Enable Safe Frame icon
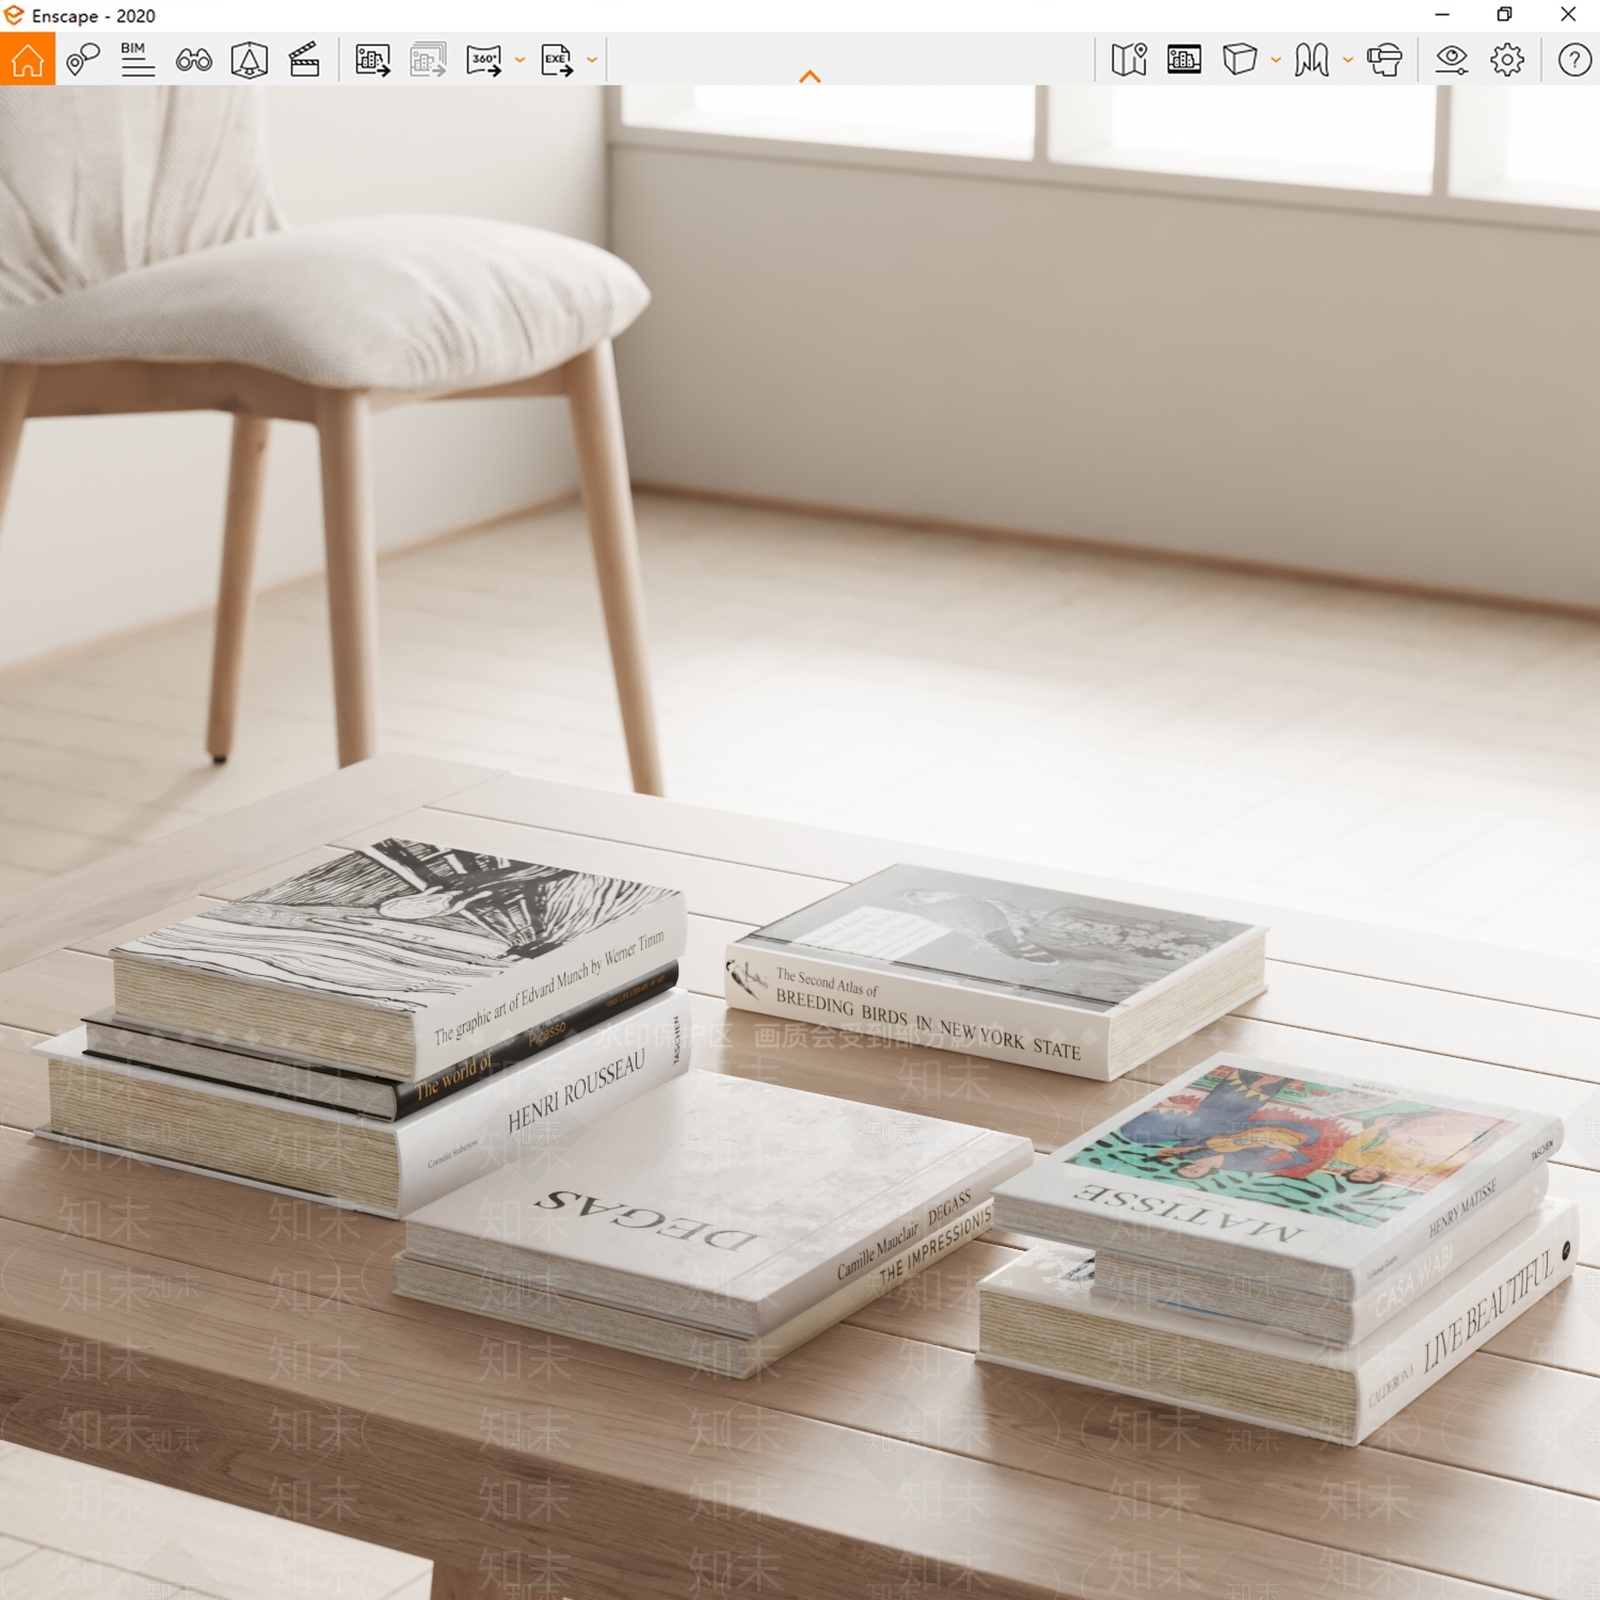Screen dimensions: 1600x1600 [249, 60]
